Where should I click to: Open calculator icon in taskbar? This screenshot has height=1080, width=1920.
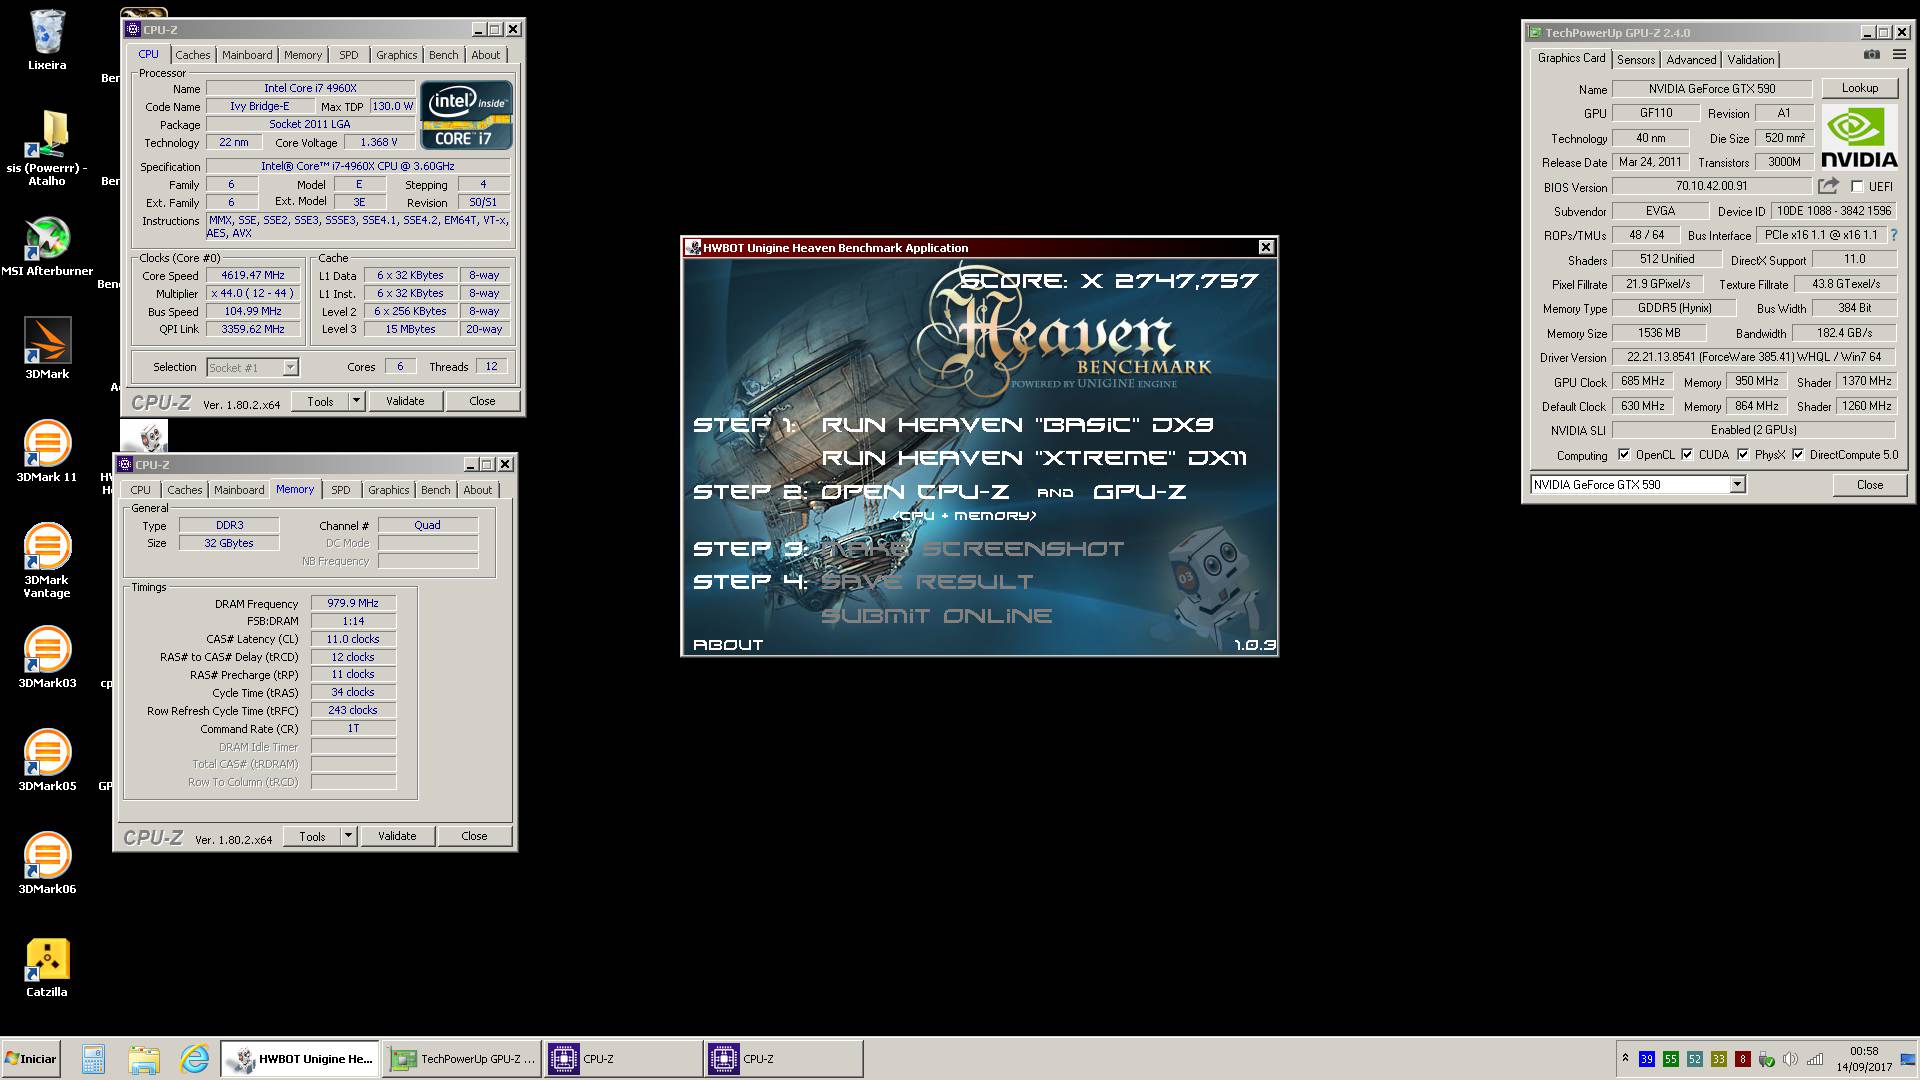click(93, 1059)
